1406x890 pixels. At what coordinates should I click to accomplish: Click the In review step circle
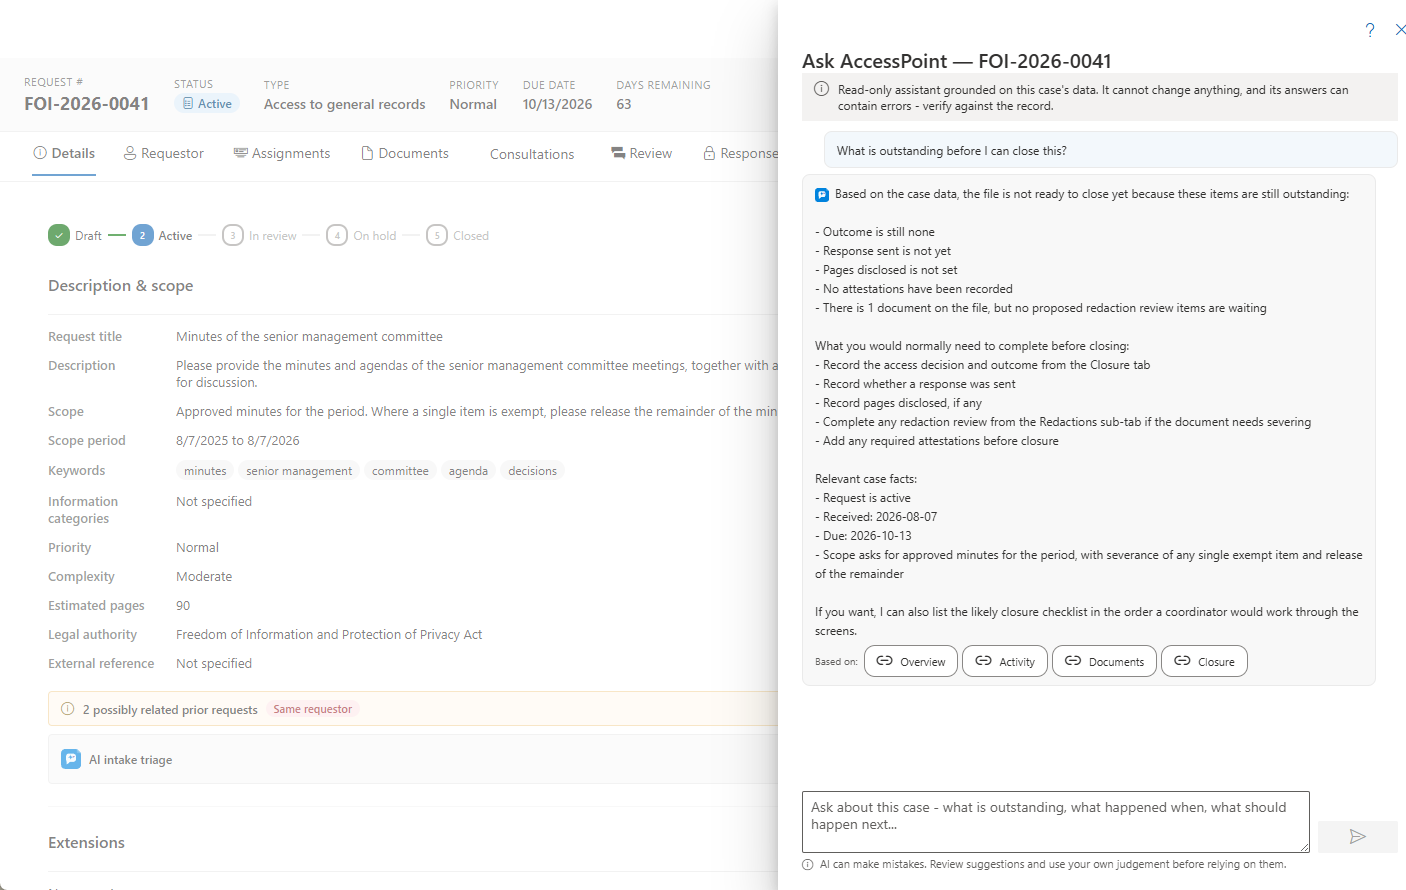[x=233, y=236]
